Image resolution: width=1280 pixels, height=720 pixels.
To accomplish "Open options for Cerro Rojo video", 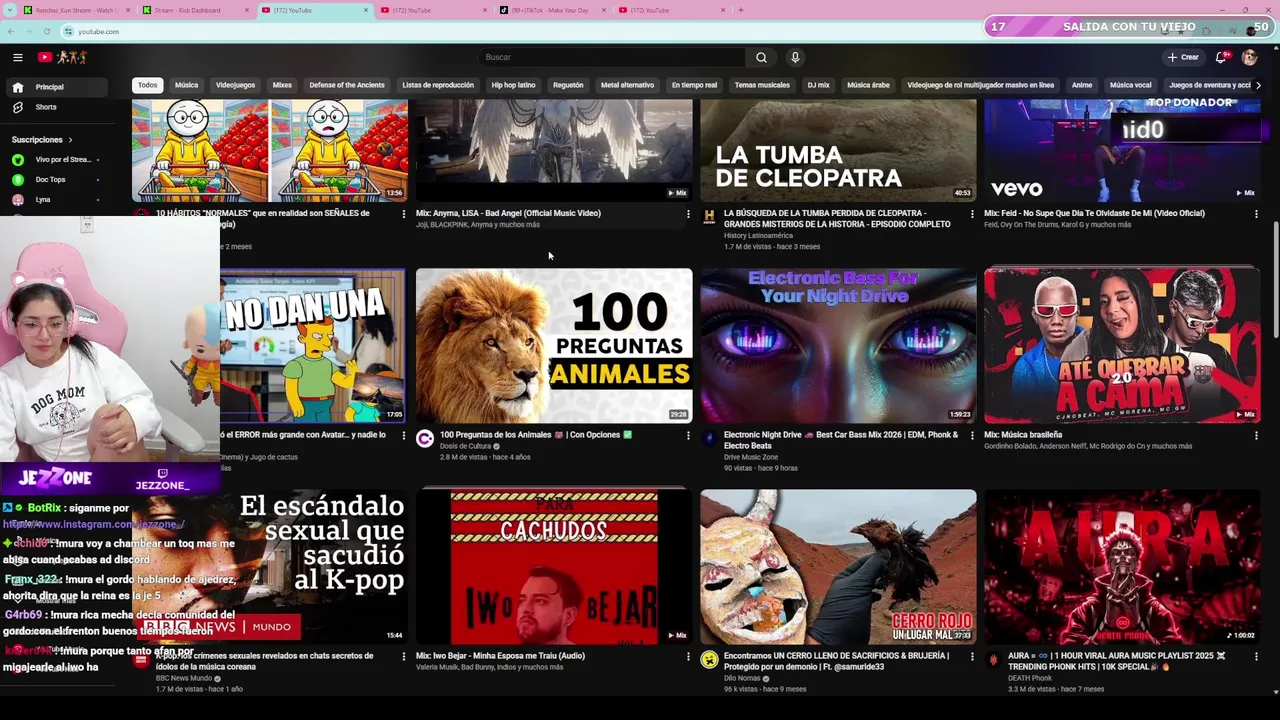I will coord(972,657).
